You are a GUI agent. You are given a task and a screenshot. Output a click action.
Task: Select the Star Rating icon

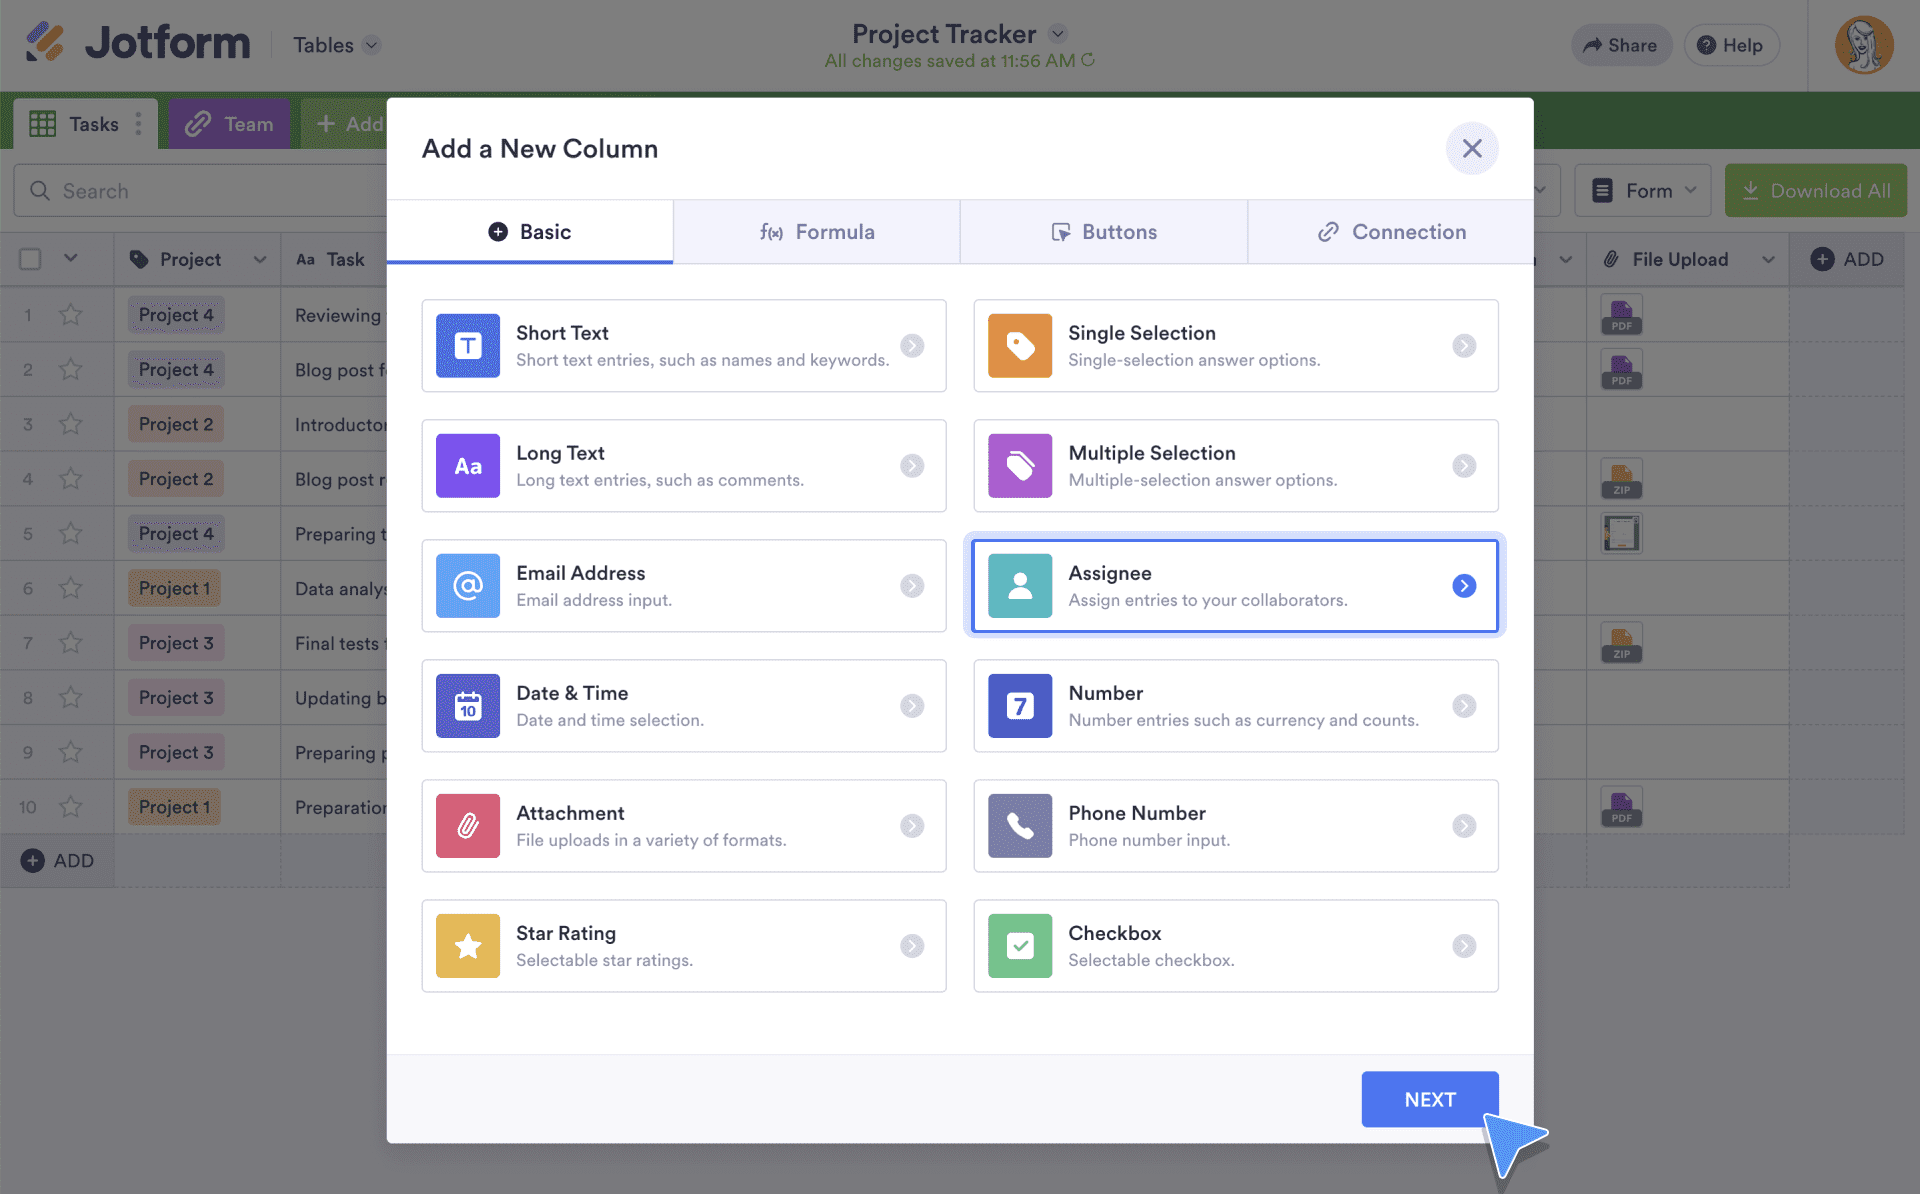[467, 945]
